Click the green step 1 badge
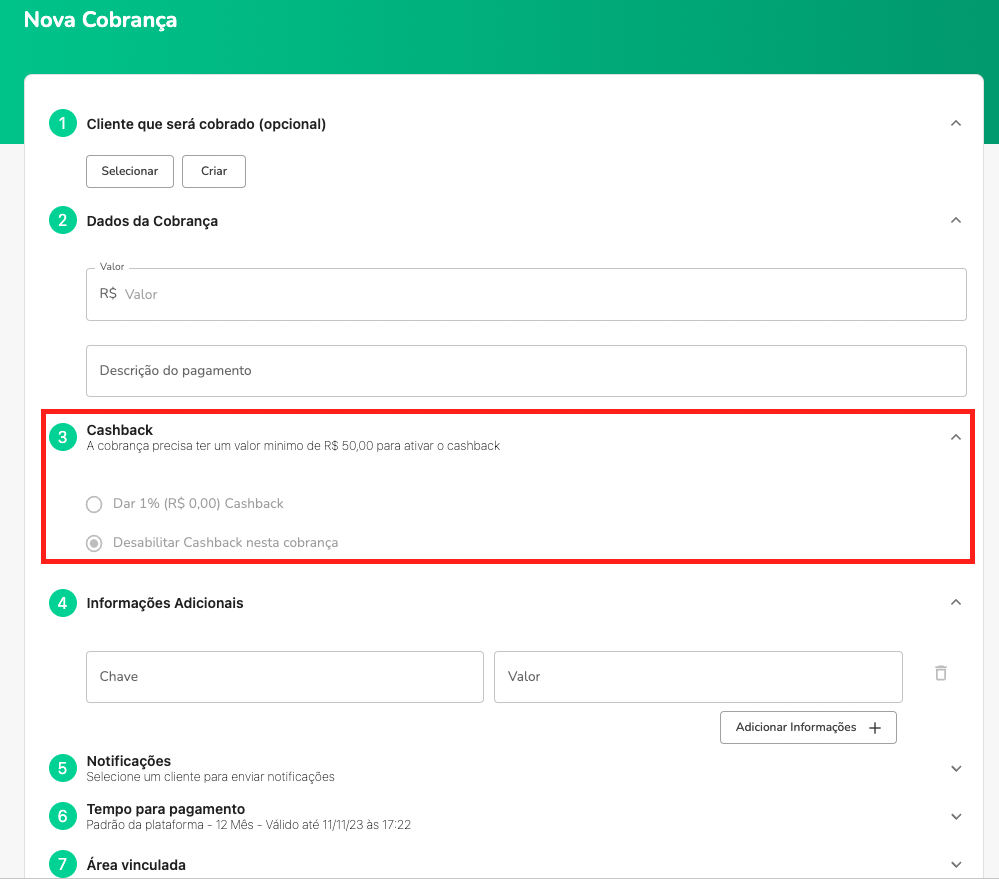 (62, 122)
